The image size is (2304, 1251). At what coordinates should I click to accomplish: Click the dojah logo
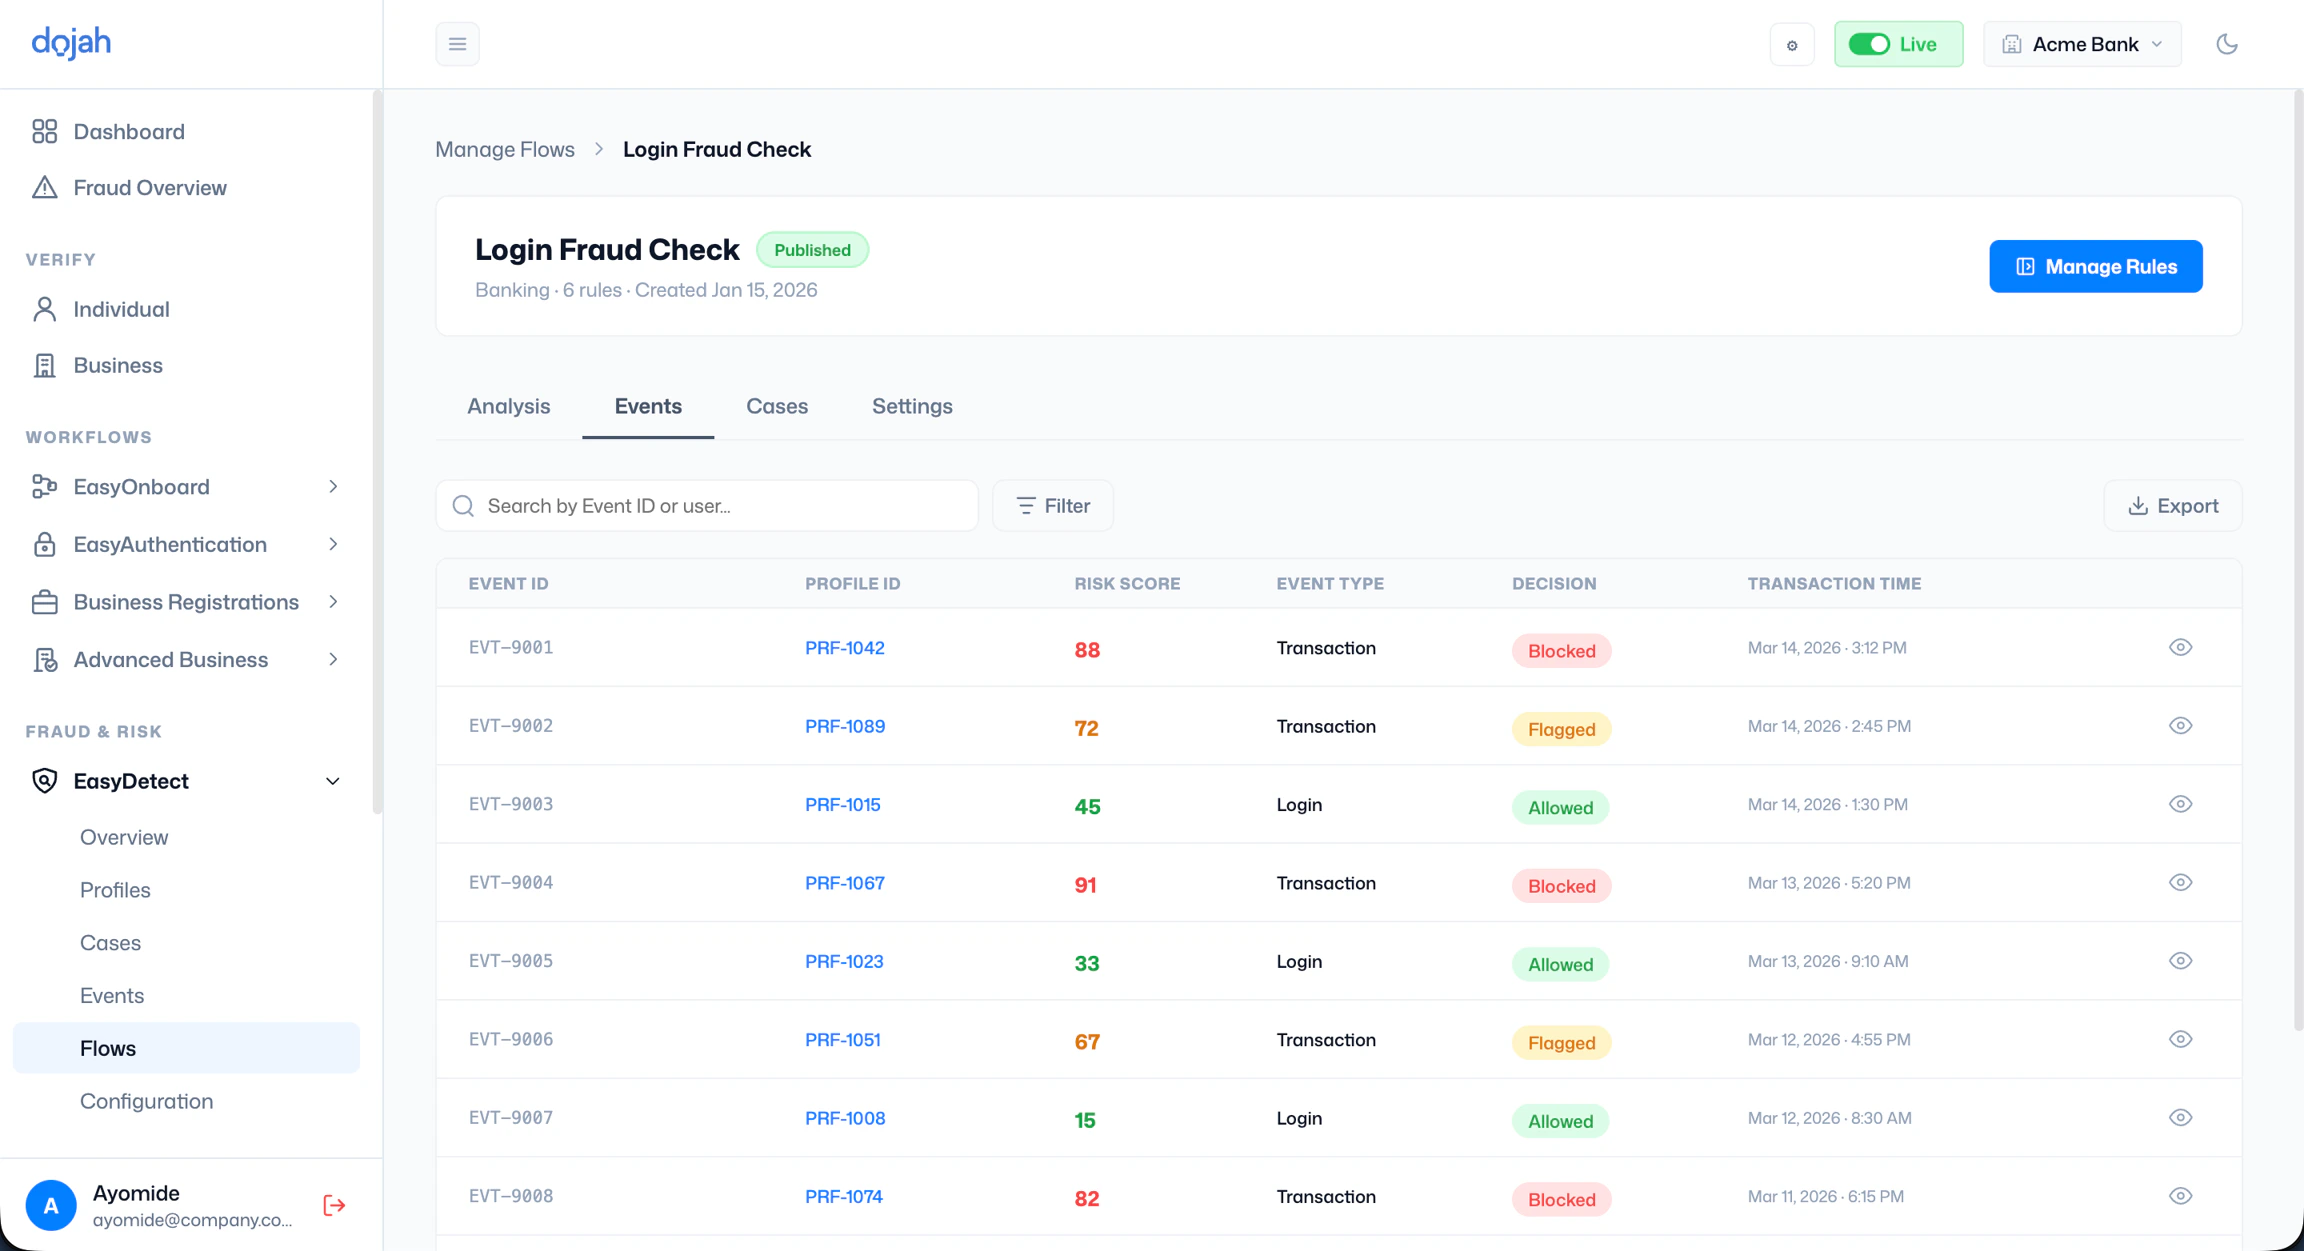(71, 42)
